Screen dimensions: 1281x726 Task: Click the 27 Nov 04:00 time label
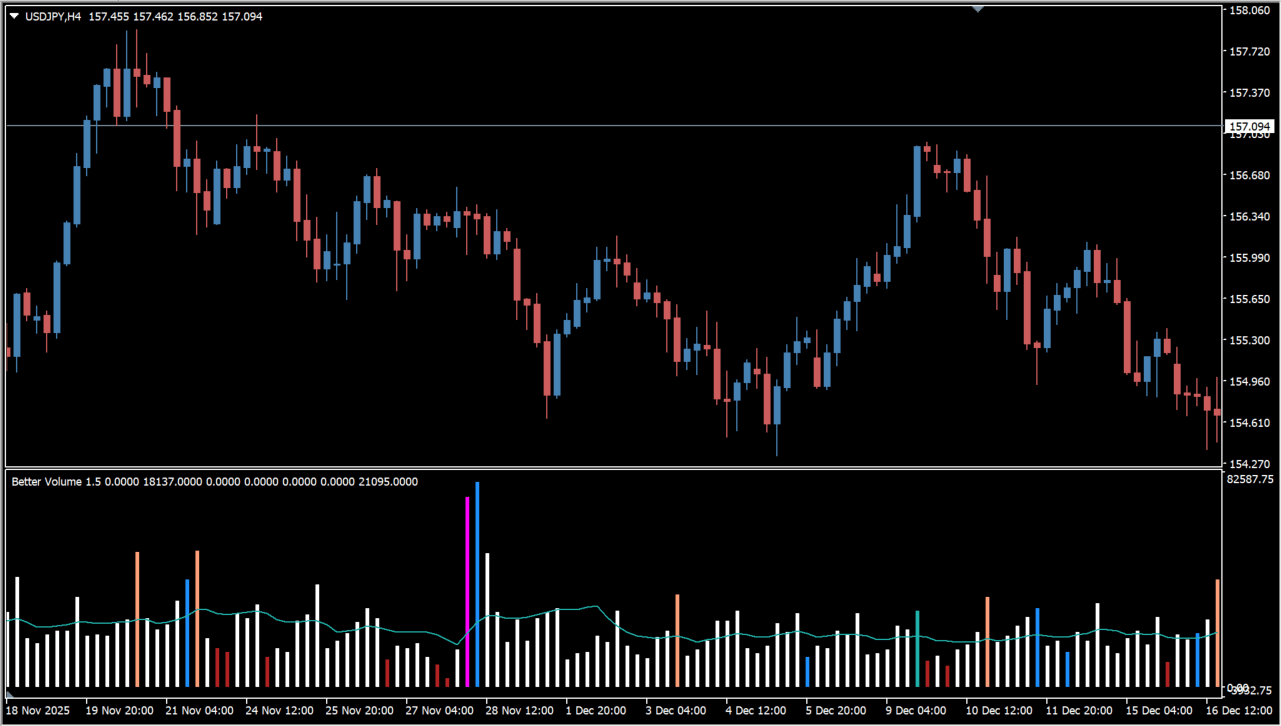(x=440, y=710)
